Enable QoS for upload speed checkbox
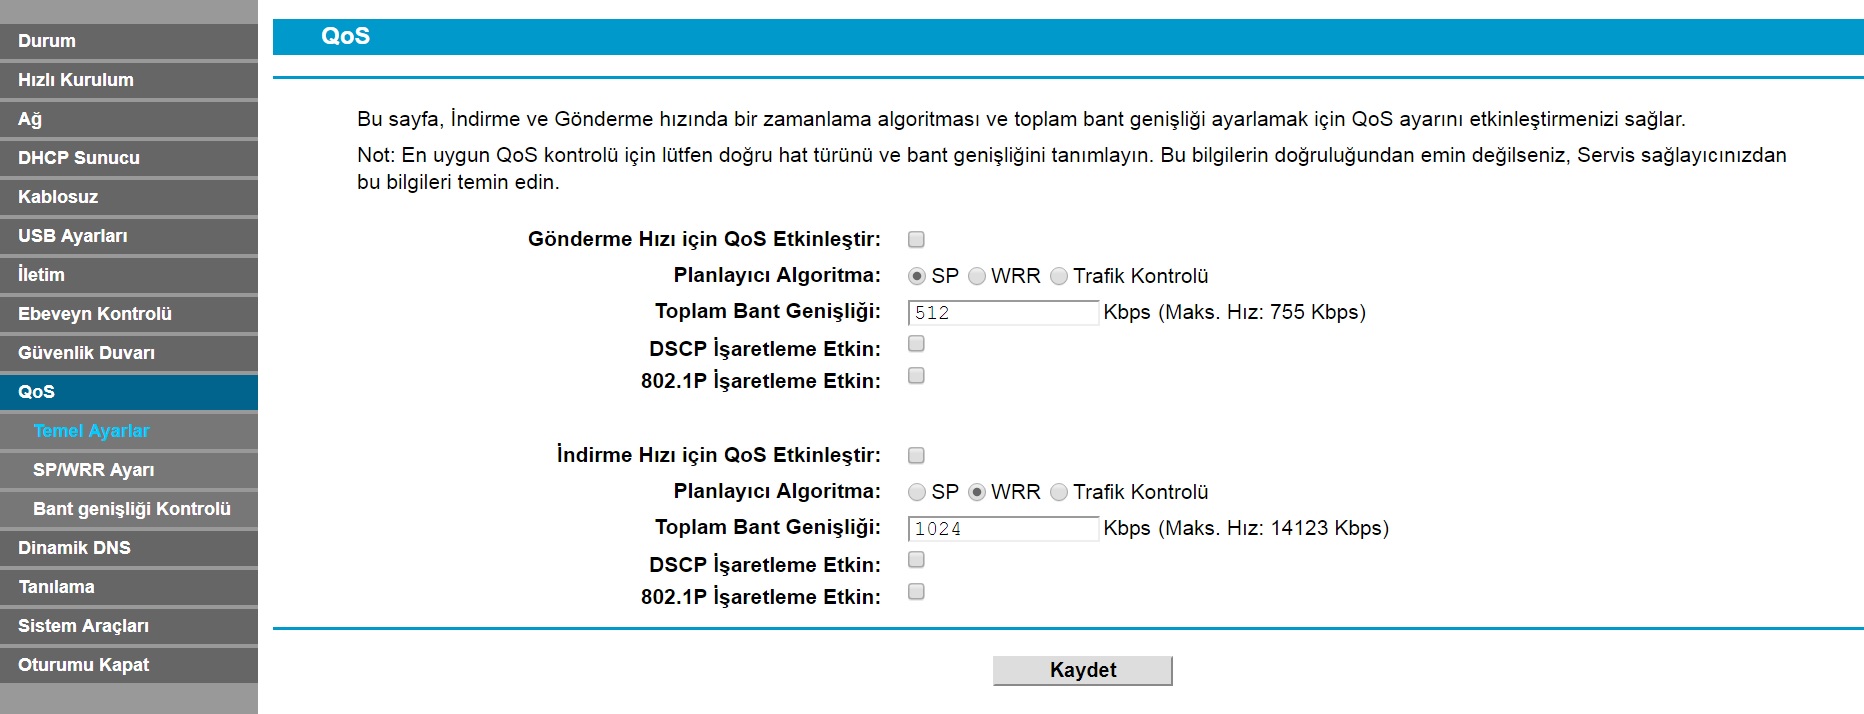The height and width of the screenshot is (714, 1864). [916, 239]
